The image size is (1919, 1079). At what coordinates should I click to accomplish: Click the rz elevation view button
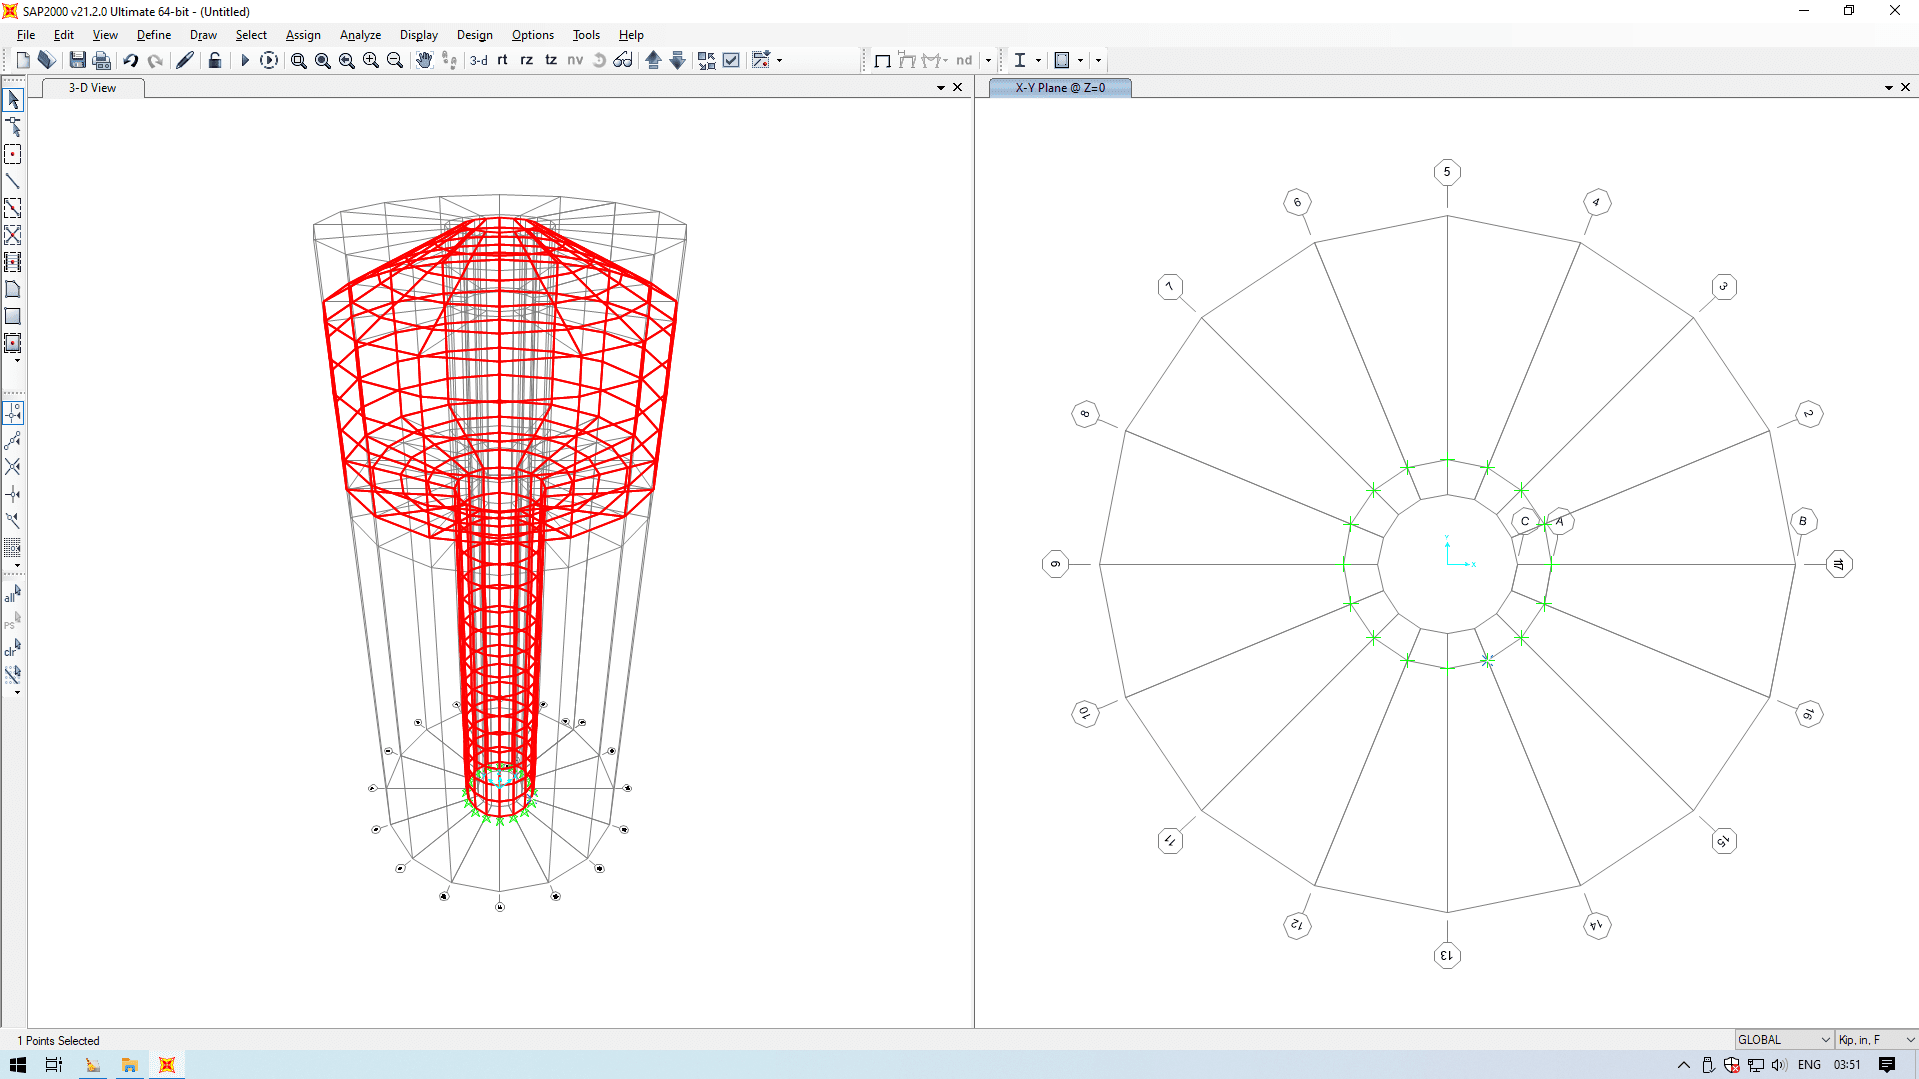point(526,60)
